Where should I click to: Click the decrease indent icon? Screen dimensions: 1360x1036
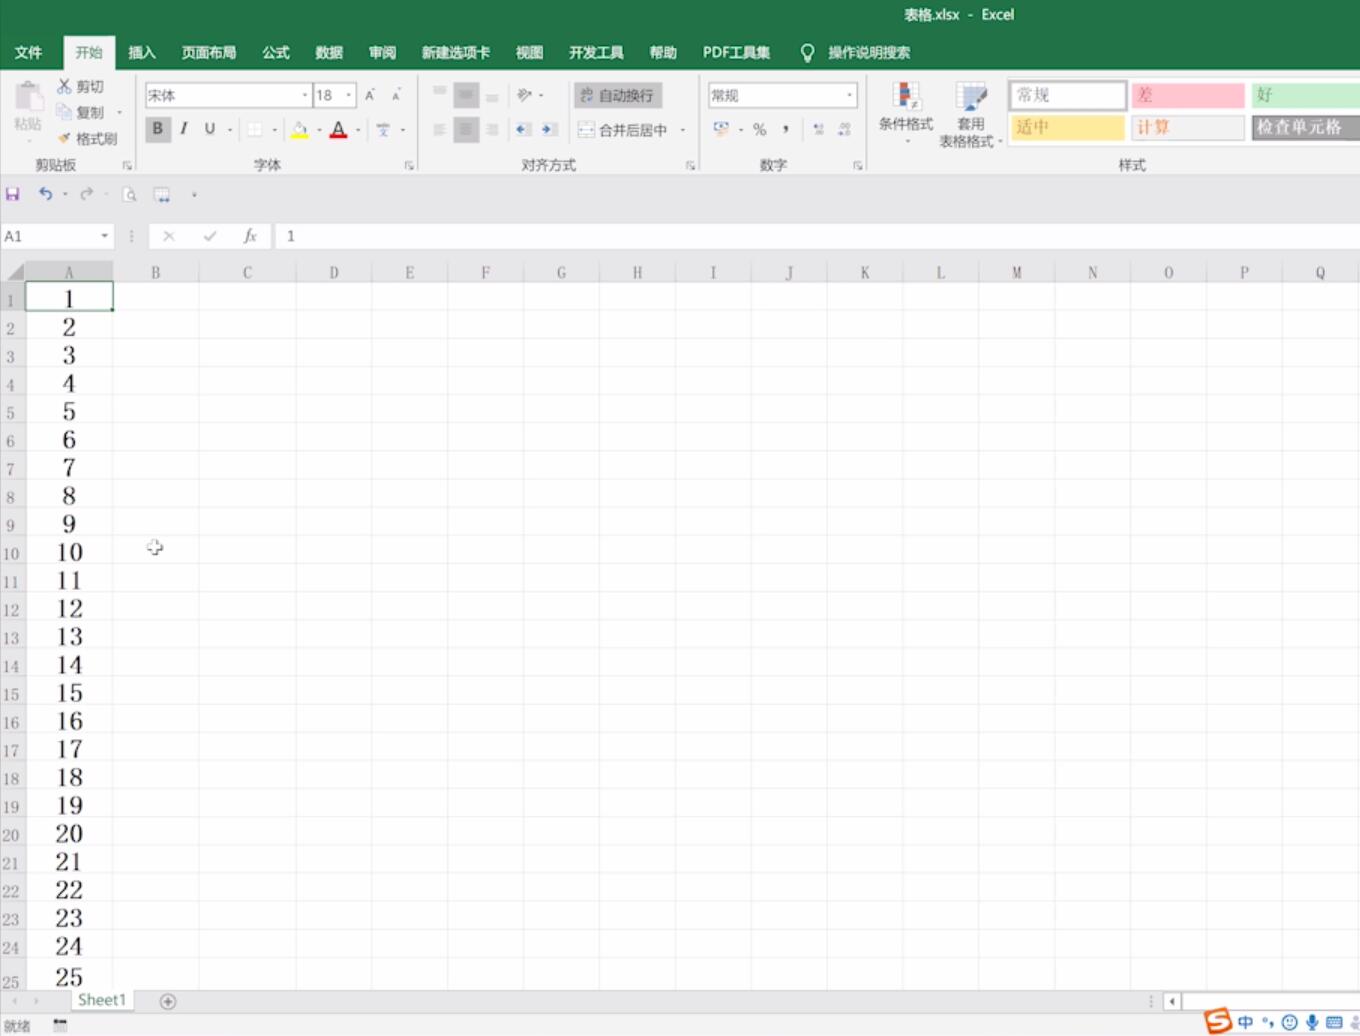pos(523,129)
